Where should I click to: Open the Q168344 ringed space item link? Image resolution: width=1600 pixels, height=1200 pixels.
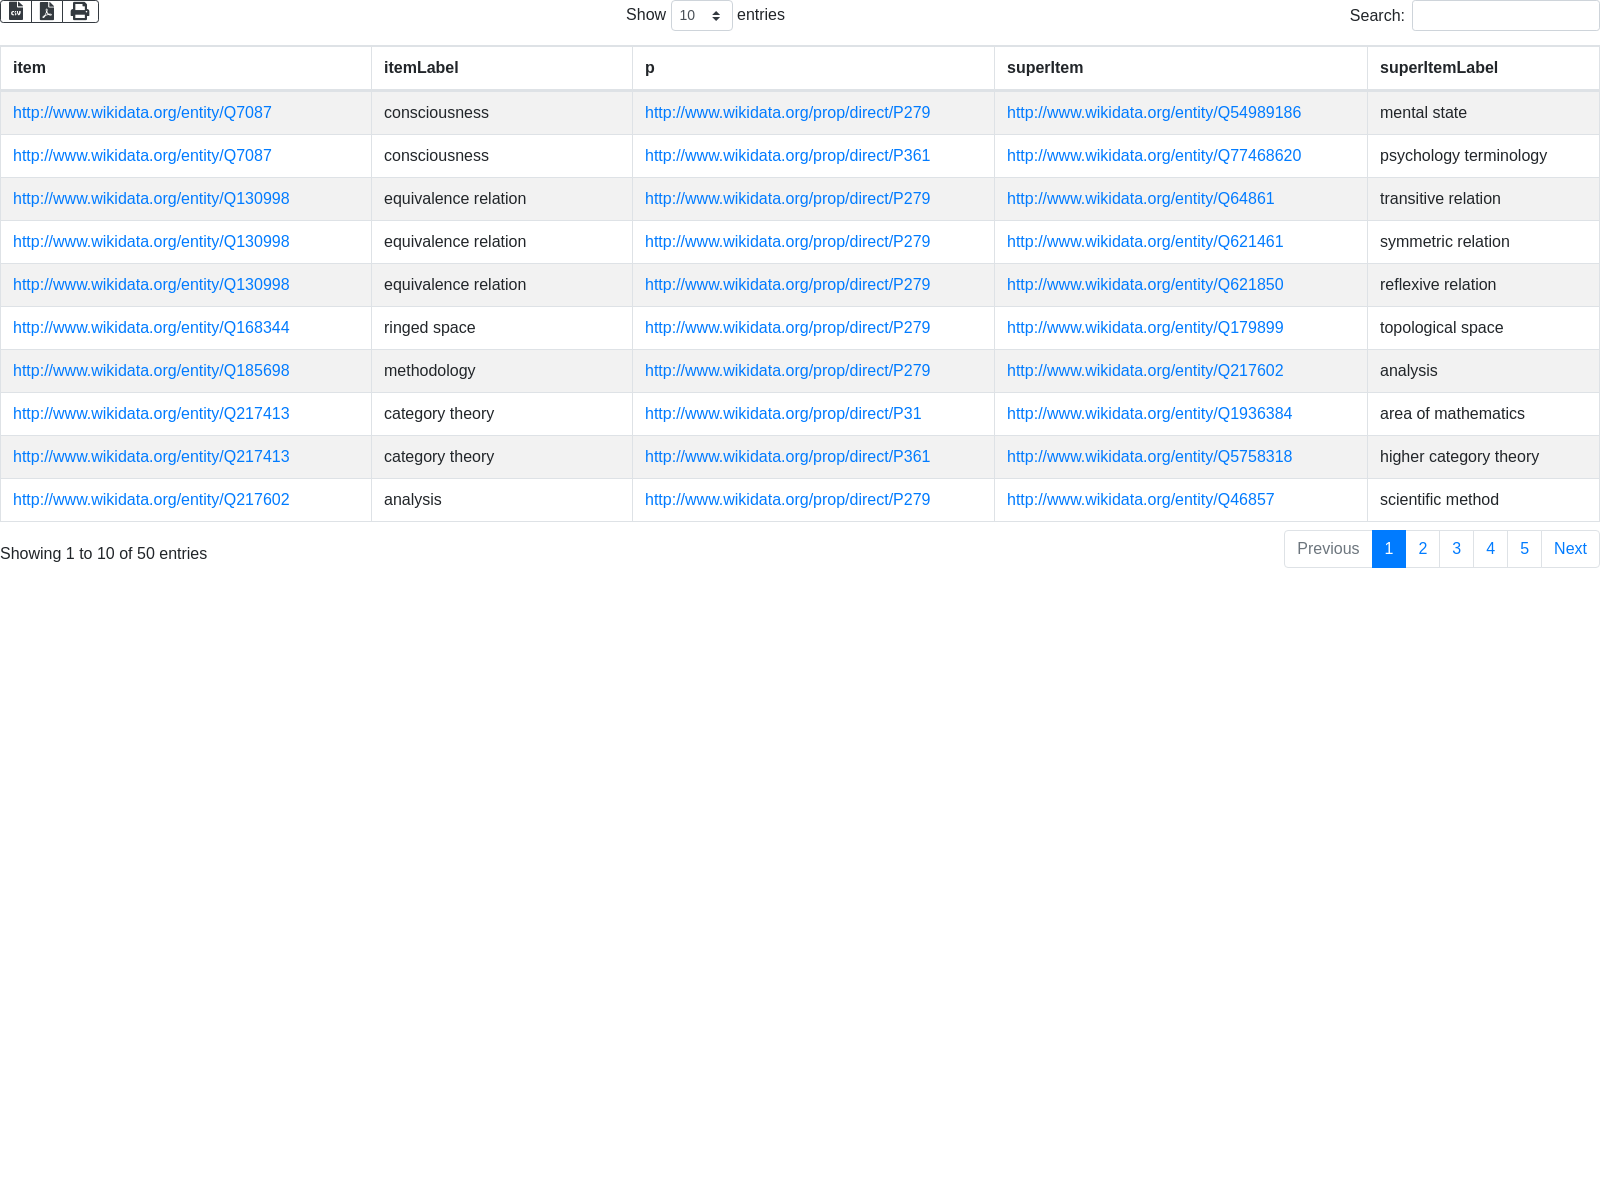151,328
